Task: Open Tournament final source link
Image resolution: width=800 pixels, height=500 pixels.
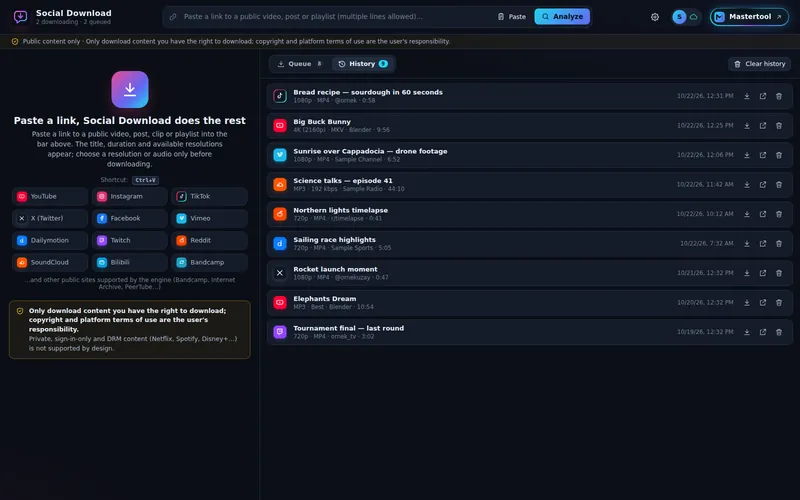Action: point(763,332)
